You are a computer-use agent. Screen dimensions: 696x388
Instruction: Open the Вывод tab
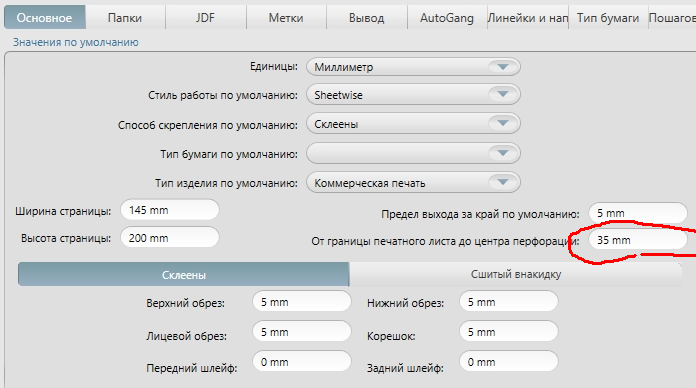[x=367, y=18]
